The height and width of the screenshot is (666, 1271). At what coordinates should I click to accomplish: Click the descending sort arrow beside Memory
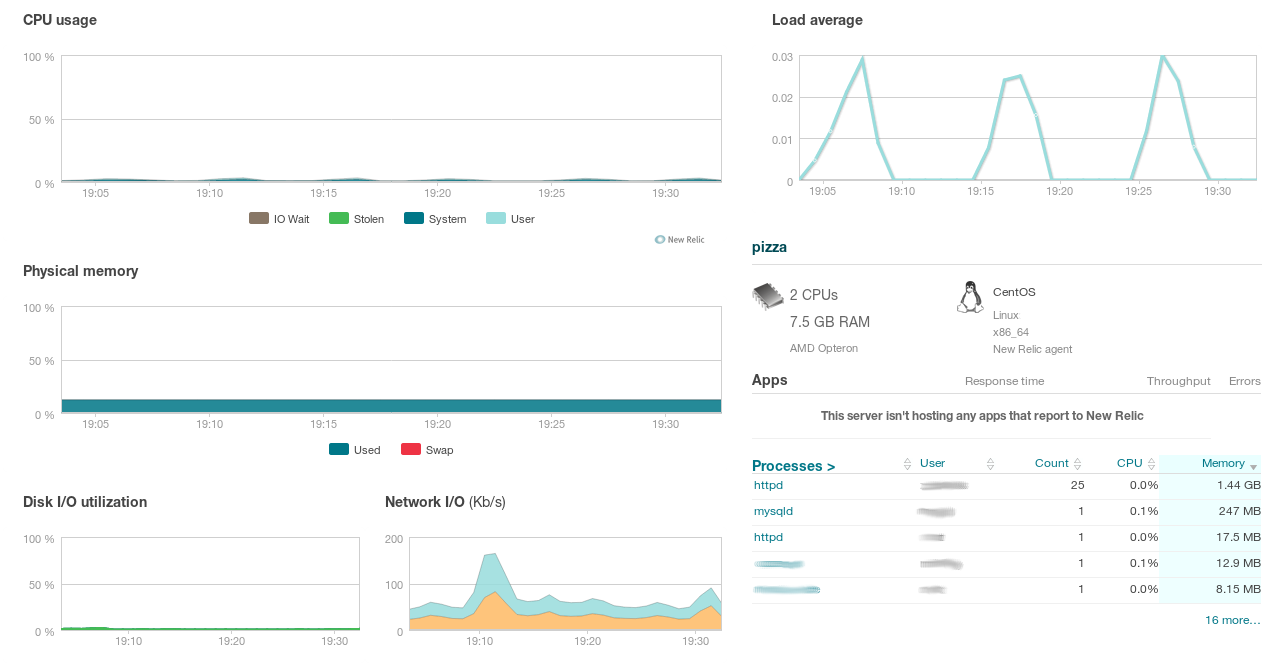click(1253, 467)
